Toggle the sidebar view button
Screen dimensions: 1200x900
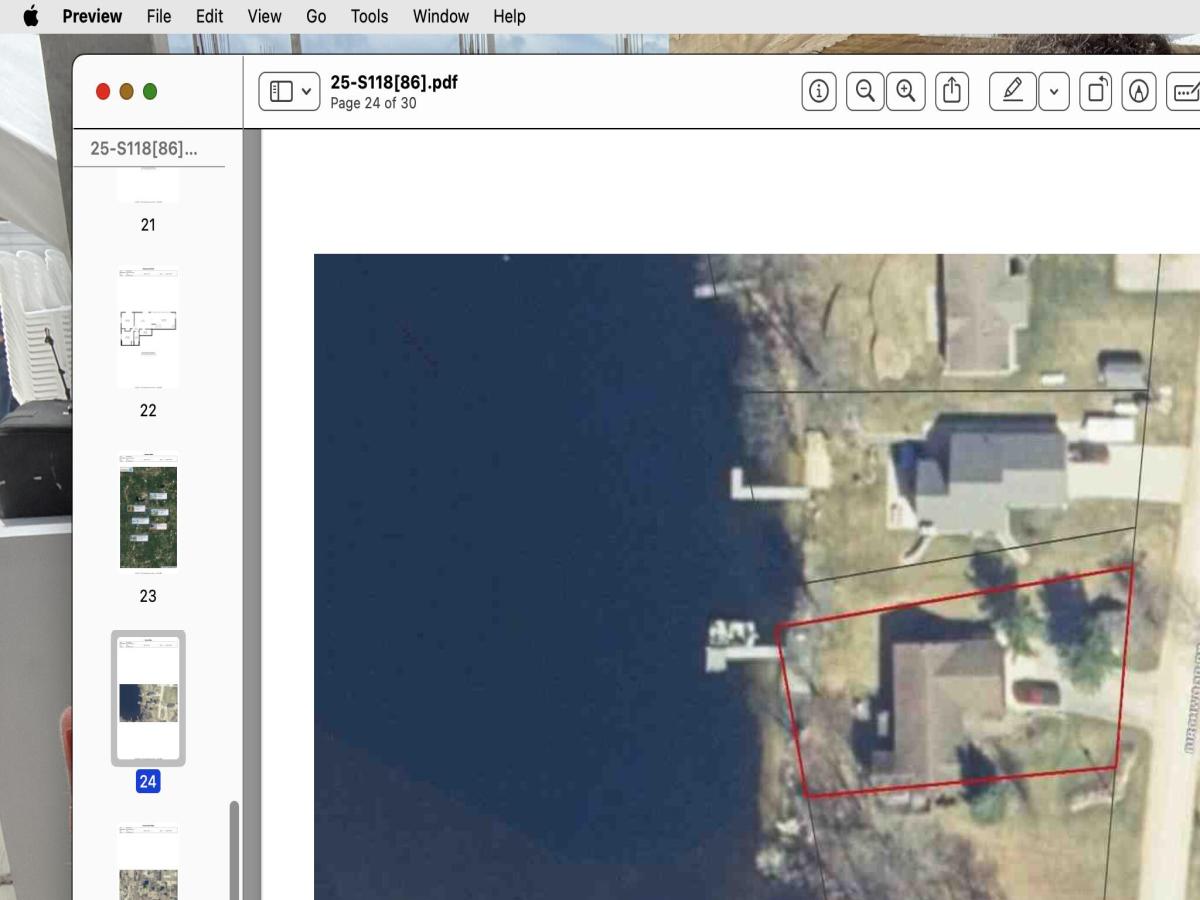pyautogui.click(x=281, y=91)
